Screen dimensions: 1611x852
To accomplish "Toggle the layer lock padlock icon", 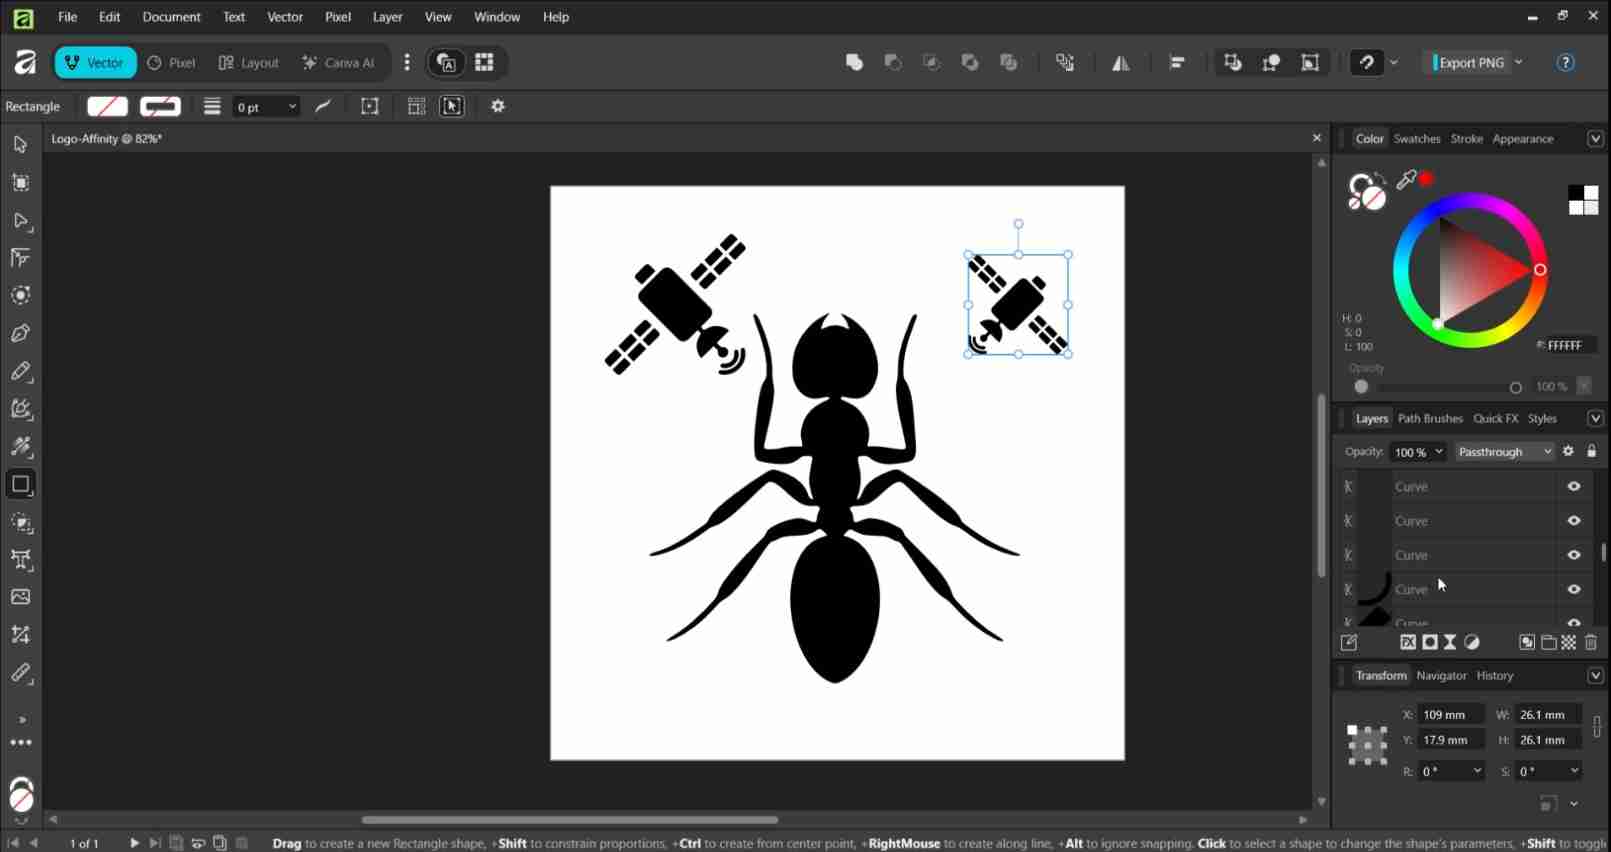I will click(x=1592, y=452).
